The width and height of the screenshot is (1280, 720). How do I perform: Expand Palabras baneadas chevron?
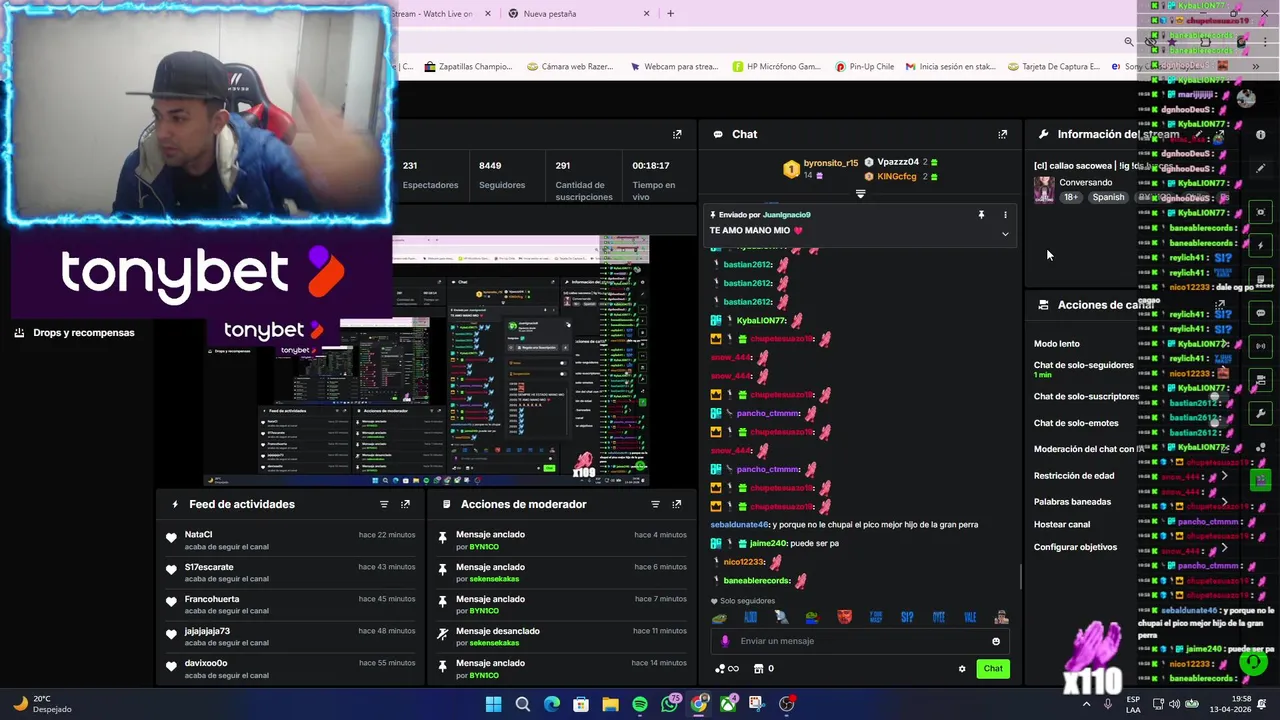(x=1224, y=502)
